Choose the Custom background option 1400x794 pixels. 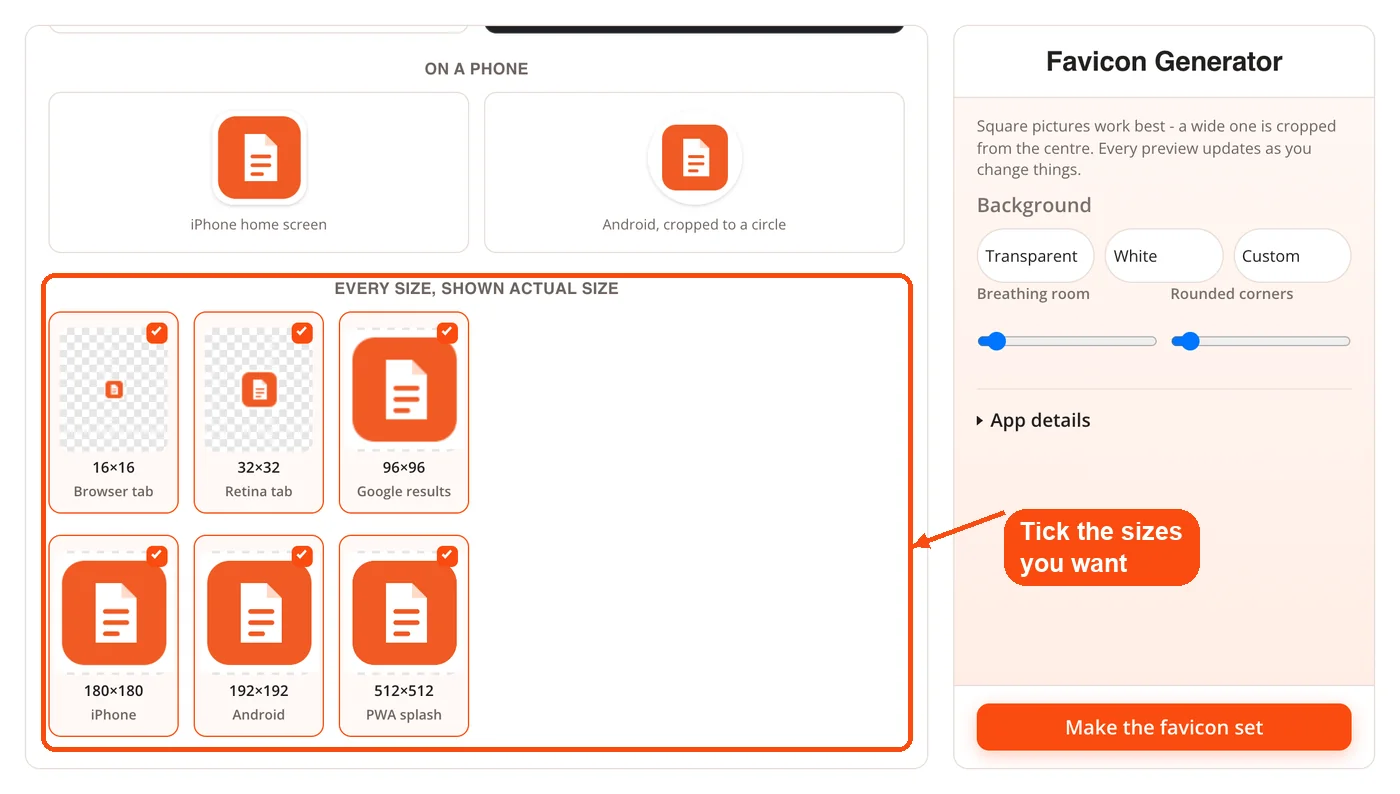pyautogui.click(x=1292, y=256)
